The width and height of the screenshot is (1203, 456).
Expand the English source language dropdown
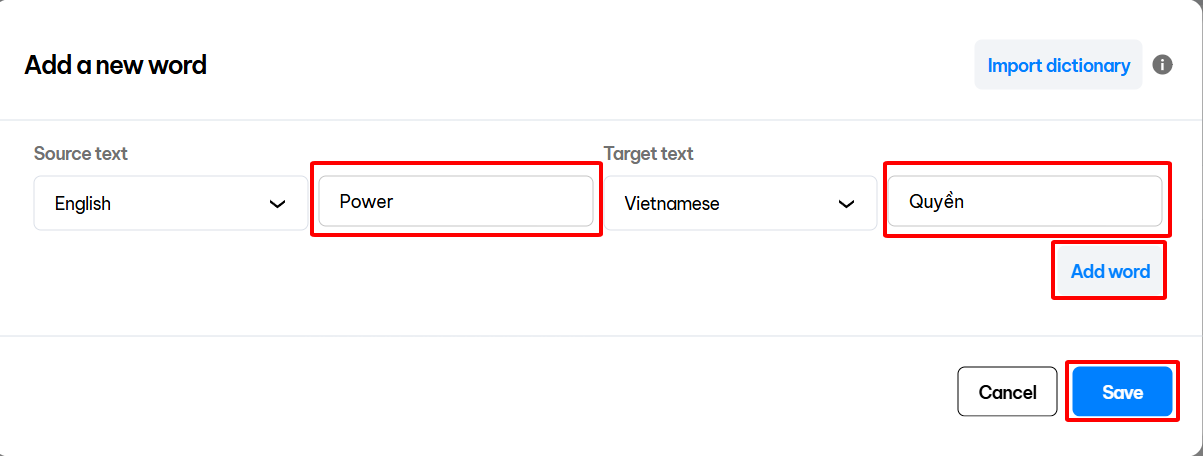click(170, 204)
